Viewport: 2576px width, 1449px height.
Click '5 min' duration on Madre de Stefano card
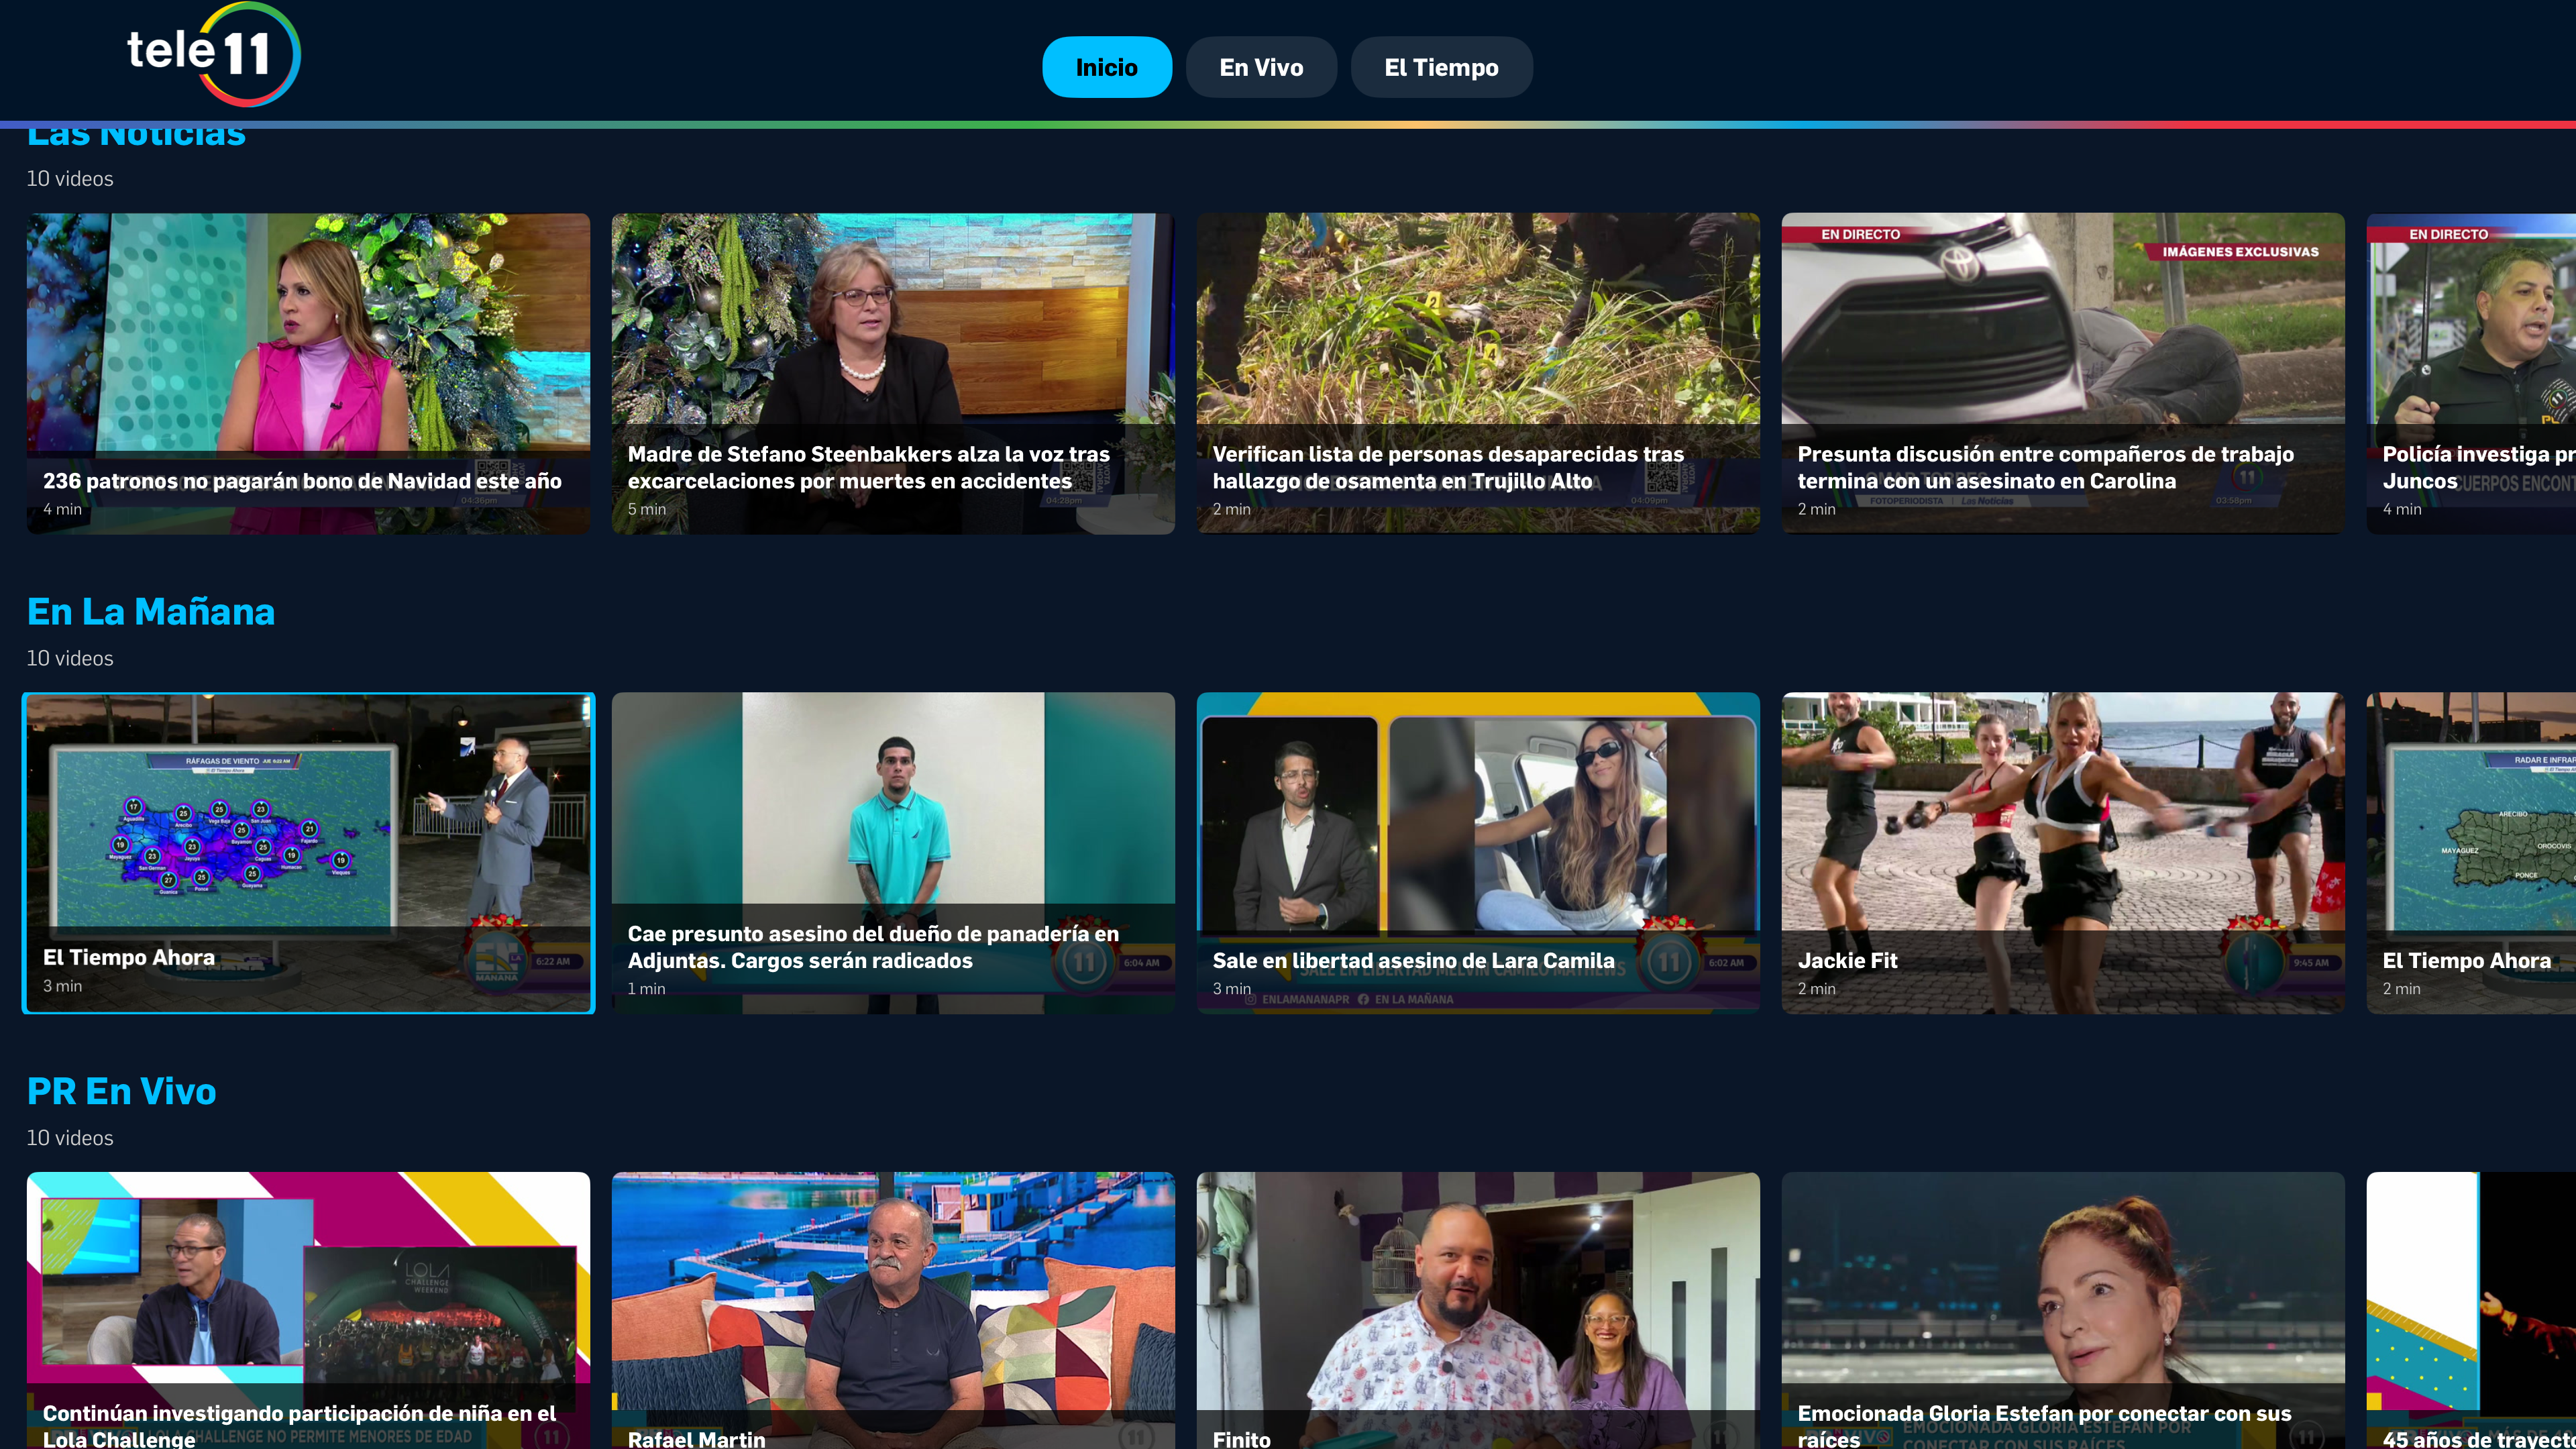(x=647, y=509)
